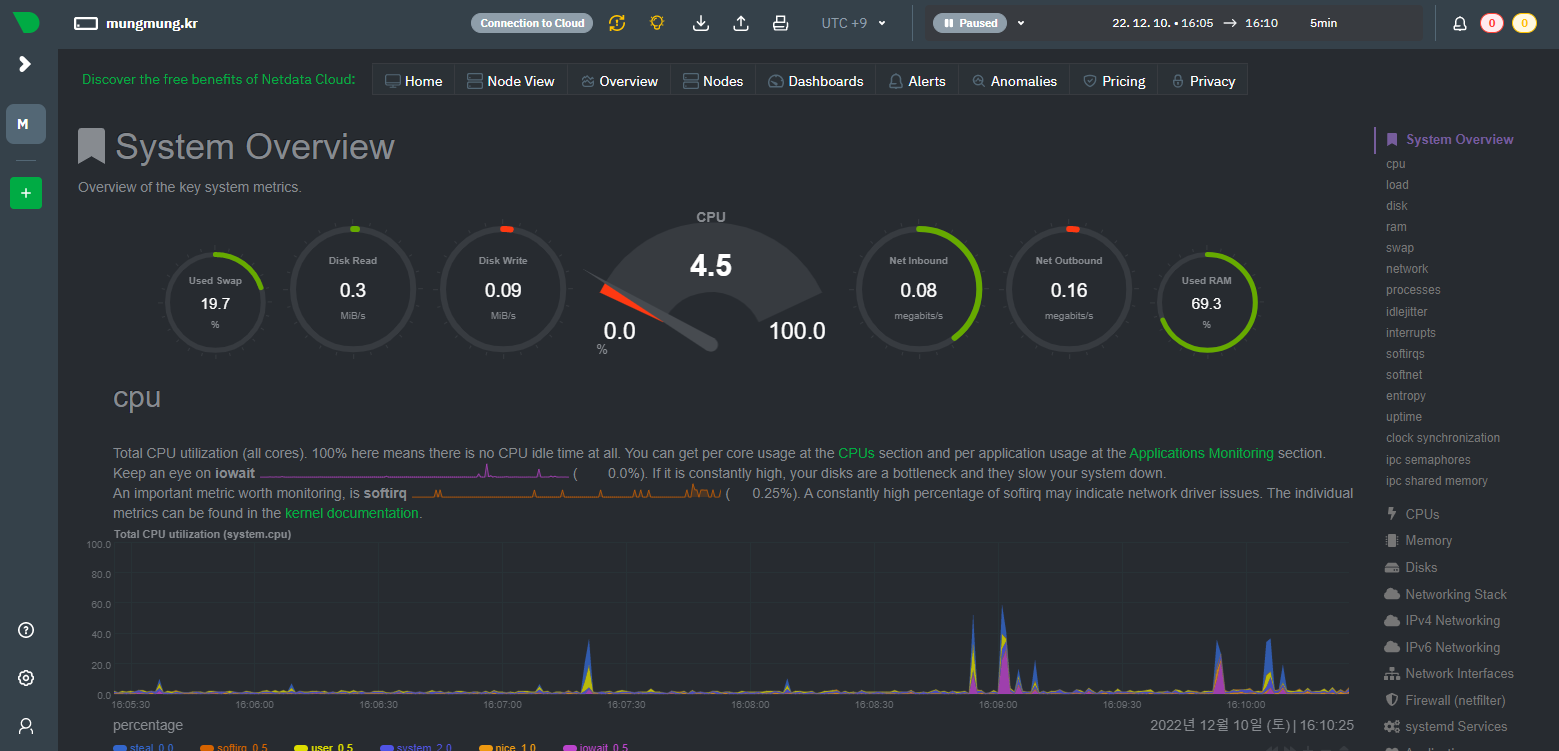Follow the kernel documentation link

pos(352,513)
